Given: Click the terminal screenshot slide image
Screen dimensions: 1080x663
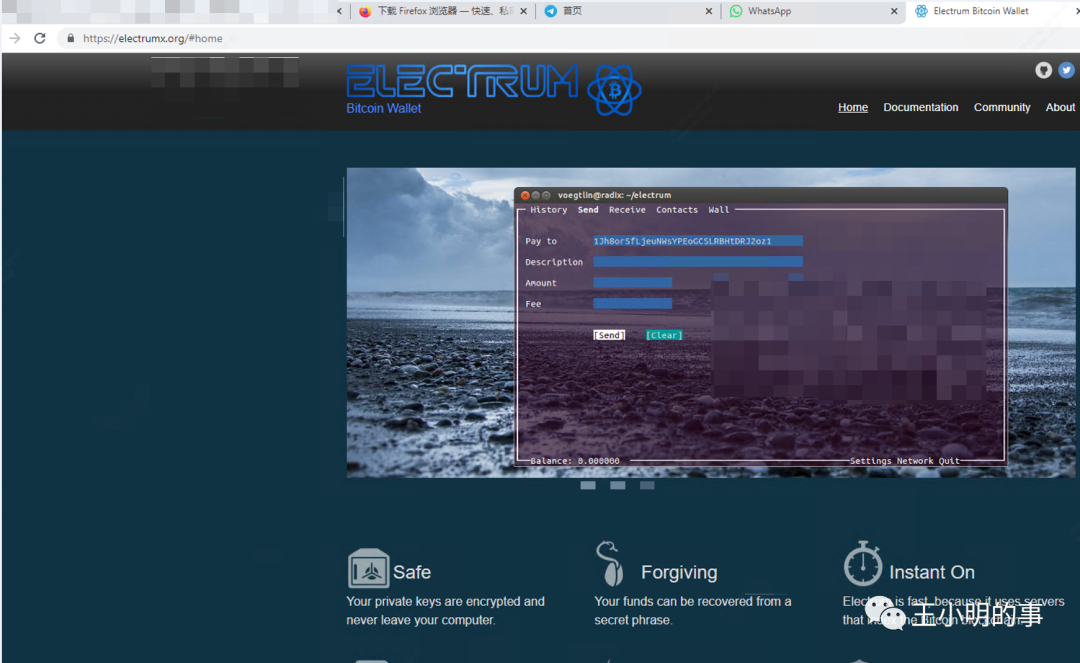Looking at the screenshot, I should (711, 322).
